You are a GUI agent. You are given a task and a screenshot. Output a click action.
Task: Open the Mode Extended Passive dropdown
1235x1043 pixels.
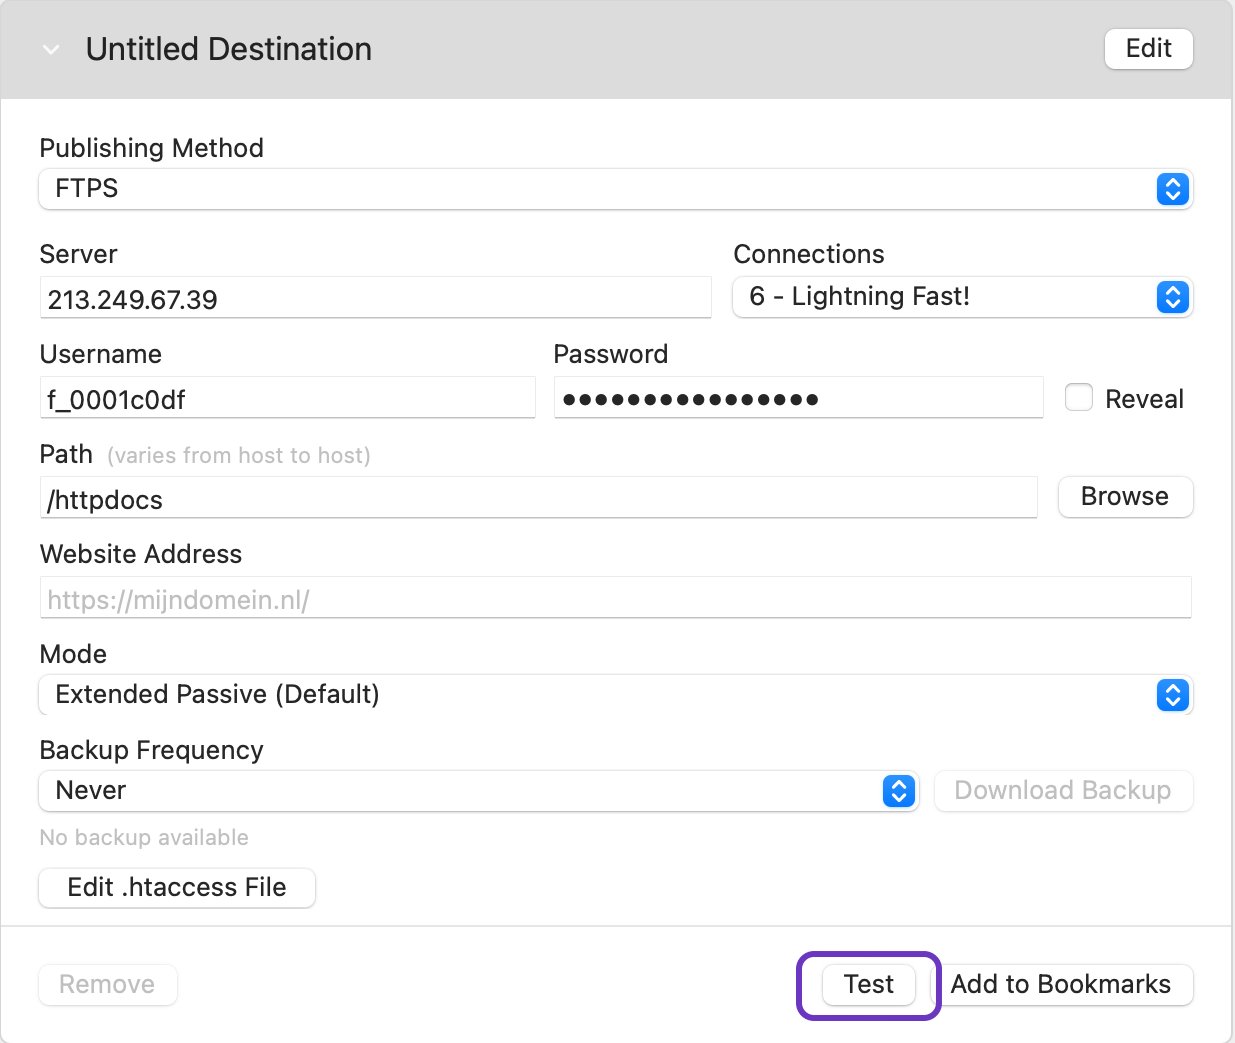point(600,695)
